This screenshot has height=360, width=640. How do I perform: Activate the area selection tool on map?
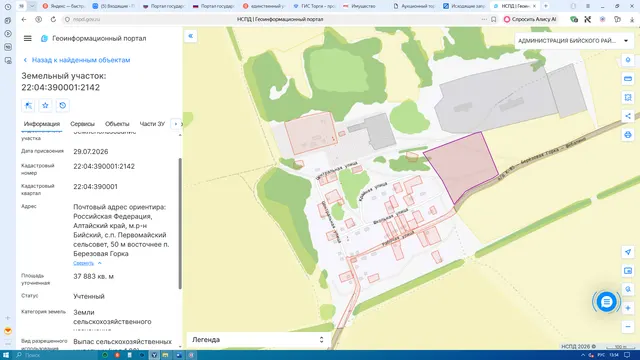point(628,97)
